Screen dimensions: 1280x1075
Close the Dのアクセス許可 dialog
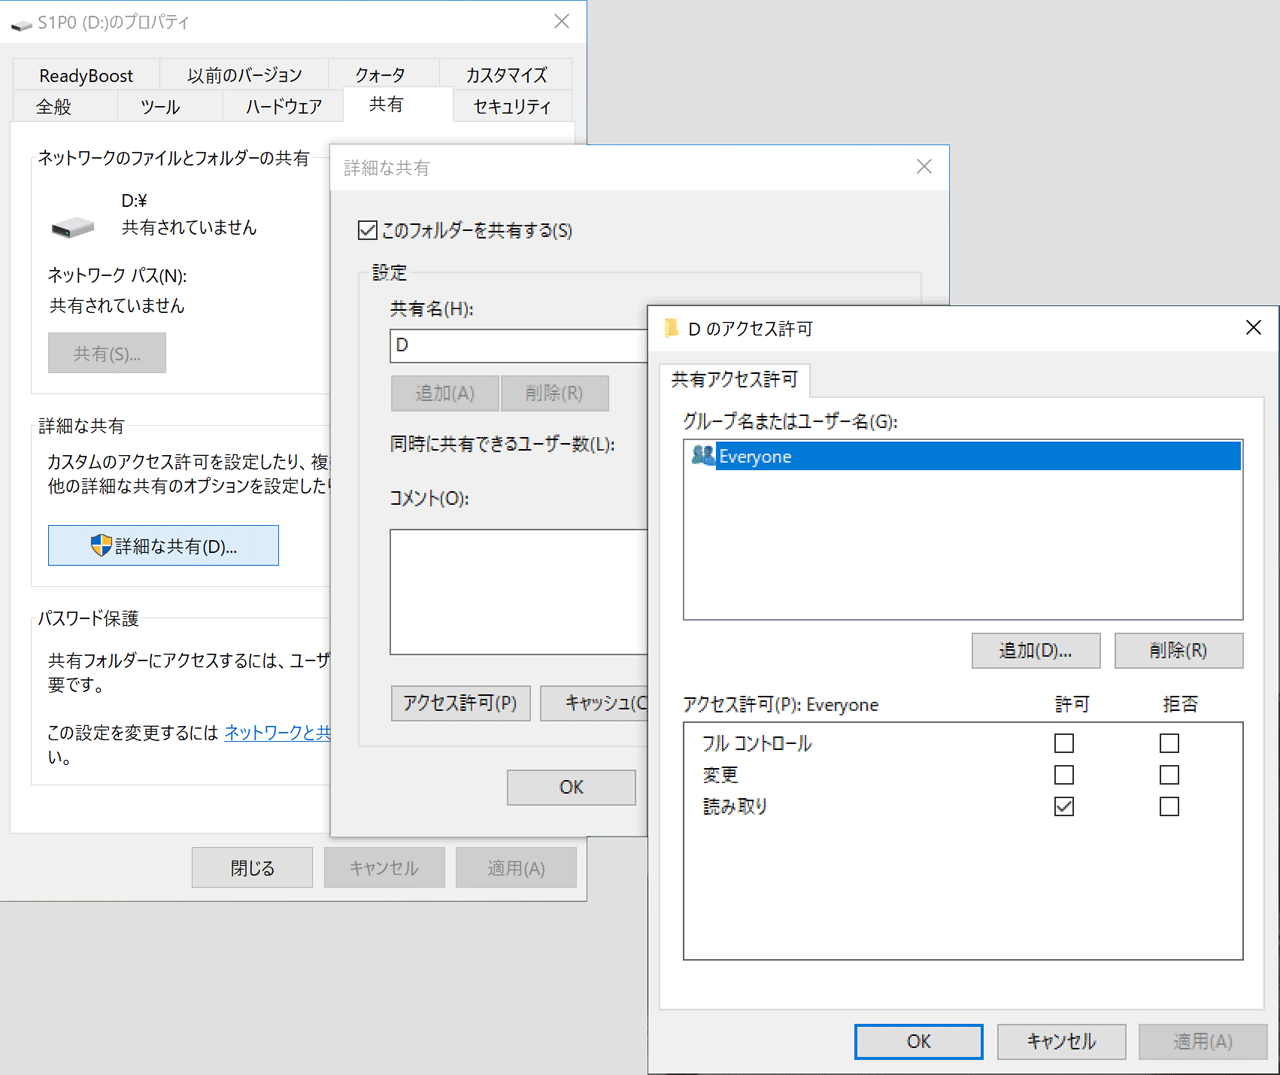click(x=1253, y=328)
